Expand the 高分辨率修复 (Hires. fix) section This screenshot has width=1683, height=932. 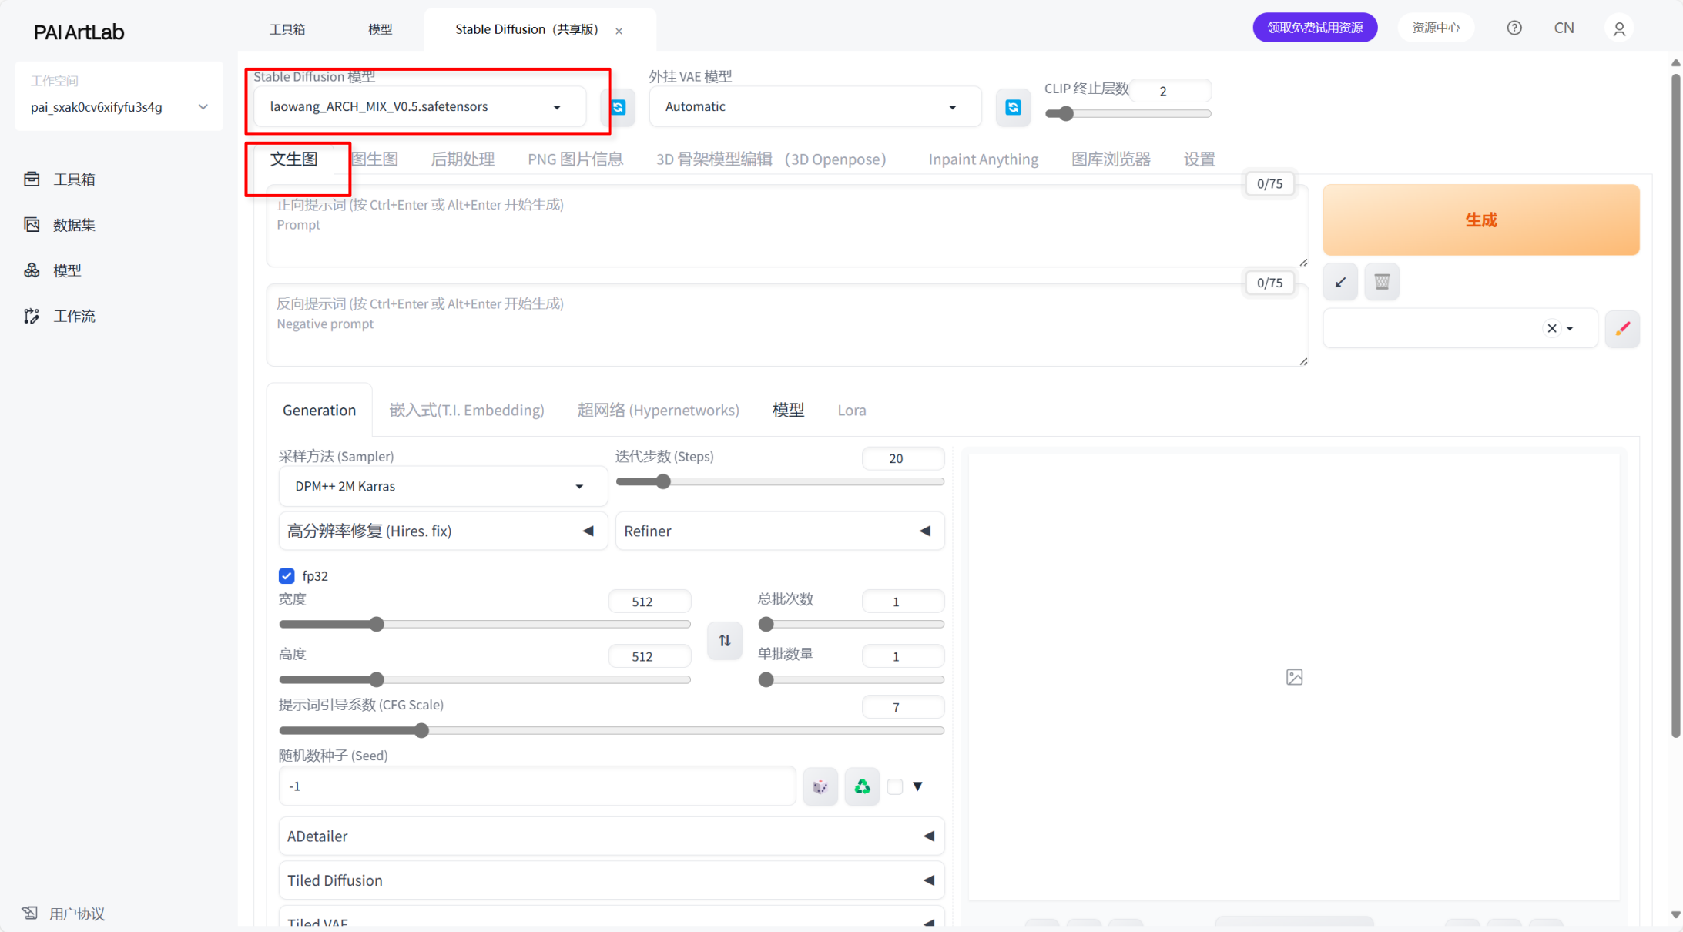pyautogui.click(x=442, y=531)
